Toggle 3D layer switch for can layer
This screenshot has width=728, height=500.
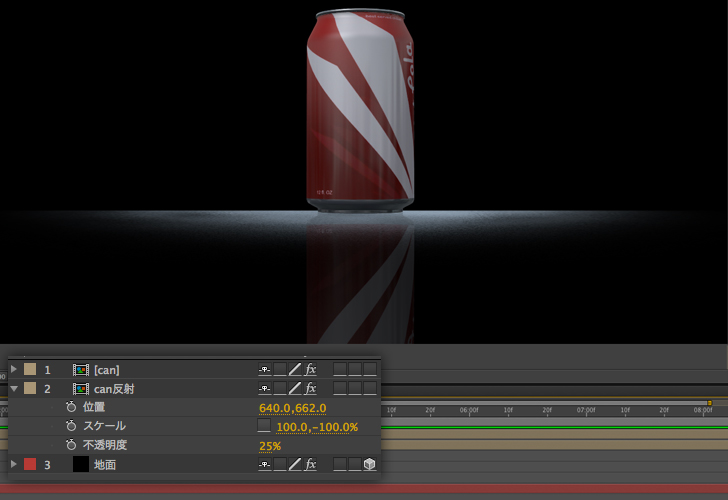coord(369,370)
